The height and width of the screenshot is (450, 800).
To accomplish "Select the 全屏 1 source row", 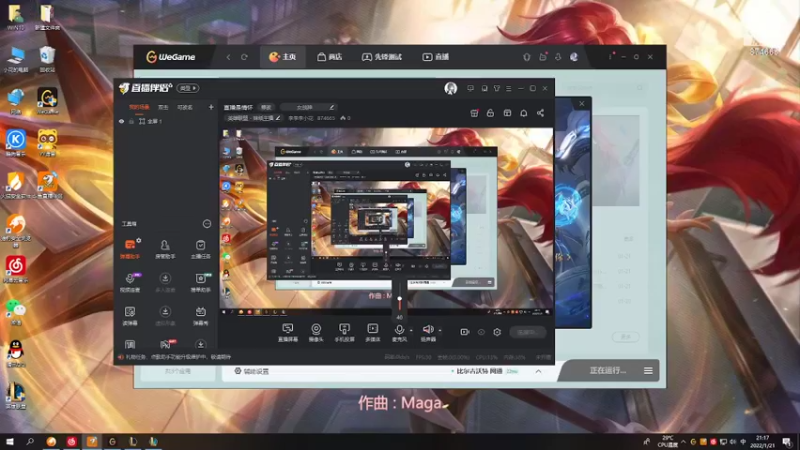I will [166, 121].
